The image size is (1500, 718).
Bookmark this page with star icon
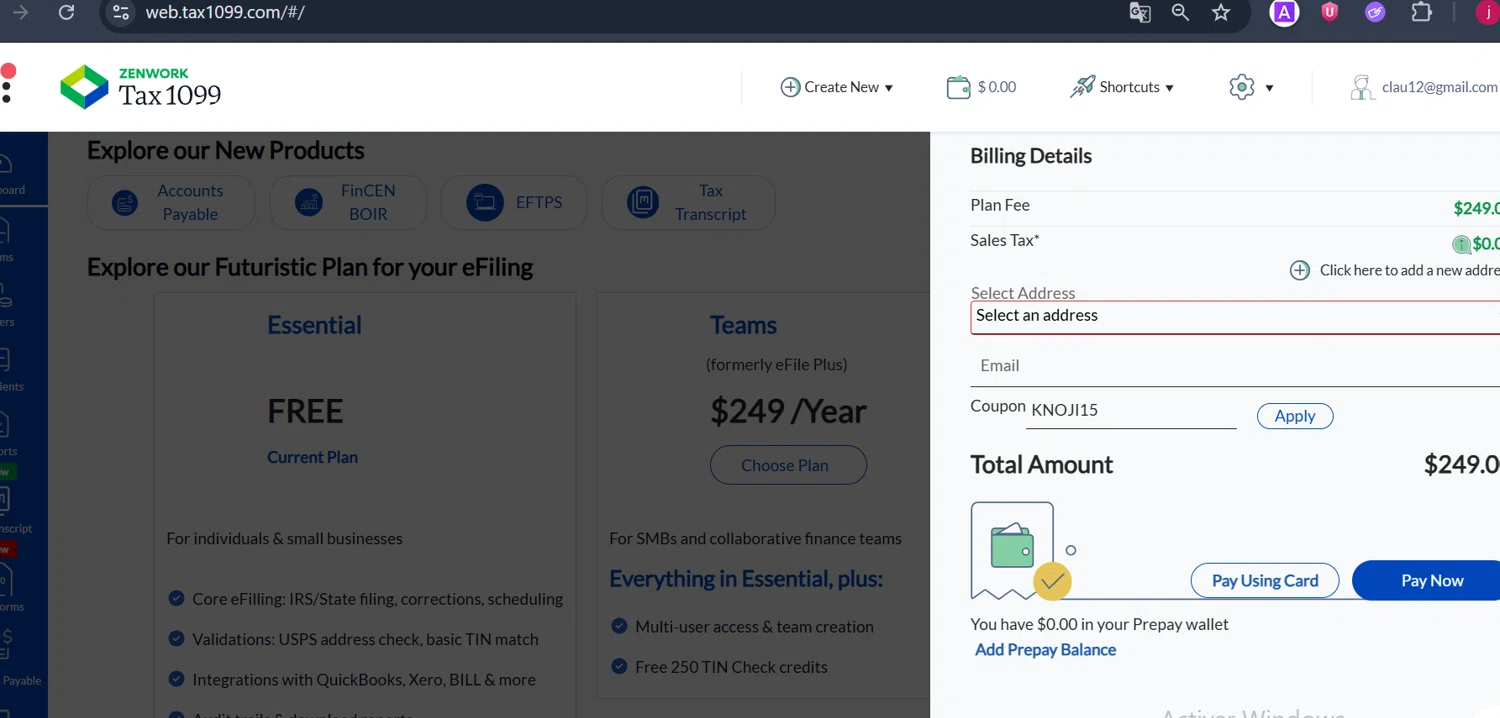(1221, 12)
